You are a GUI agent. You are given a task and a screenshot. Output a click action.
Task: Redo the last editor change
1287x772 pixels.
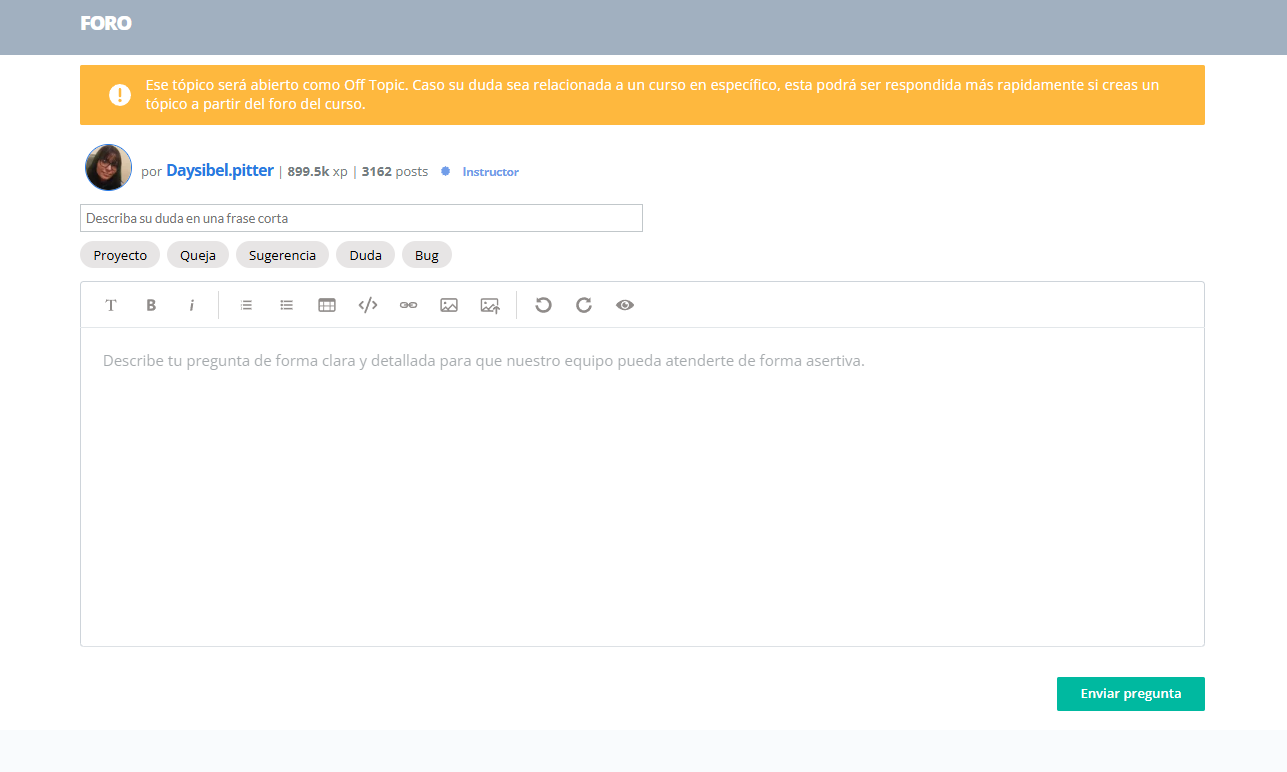(584, 305)
